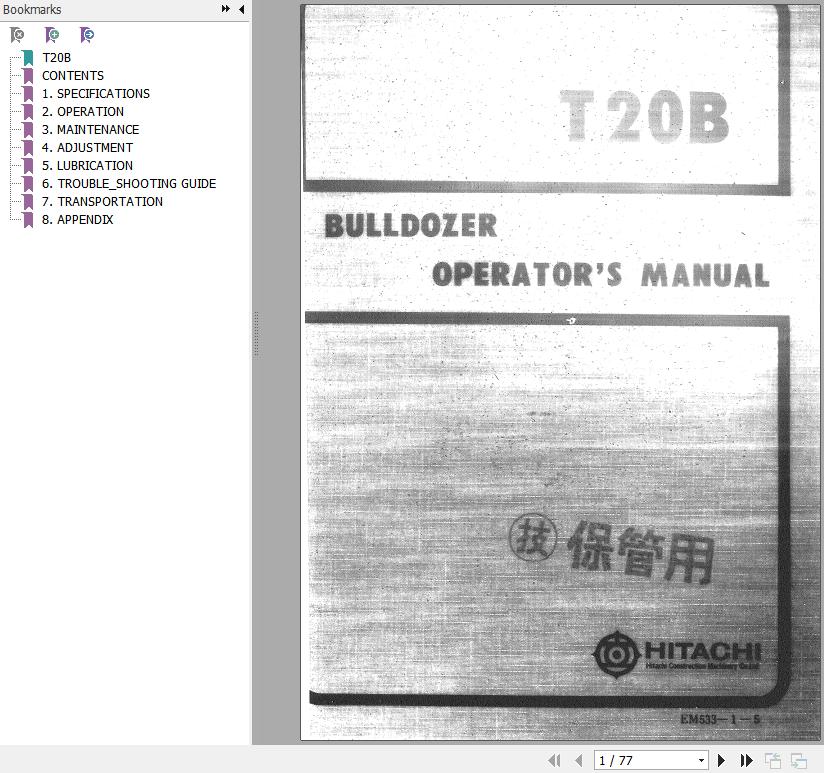
Task: Select the 5. LUBRICATION bookmark
Action: click(x=87, y=166)
